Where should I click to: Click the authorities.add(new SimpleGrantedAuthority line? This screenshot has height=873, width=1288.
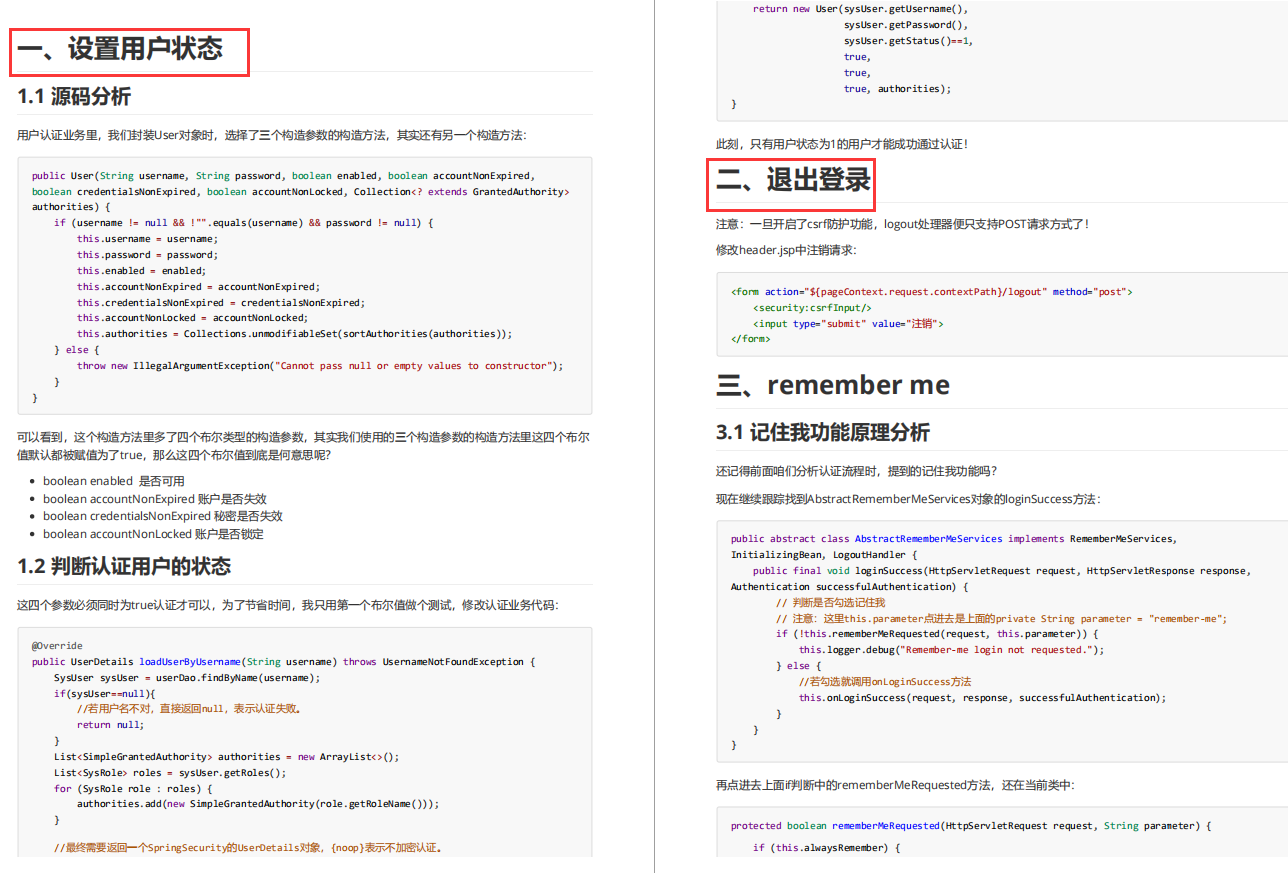click(258, 804)
